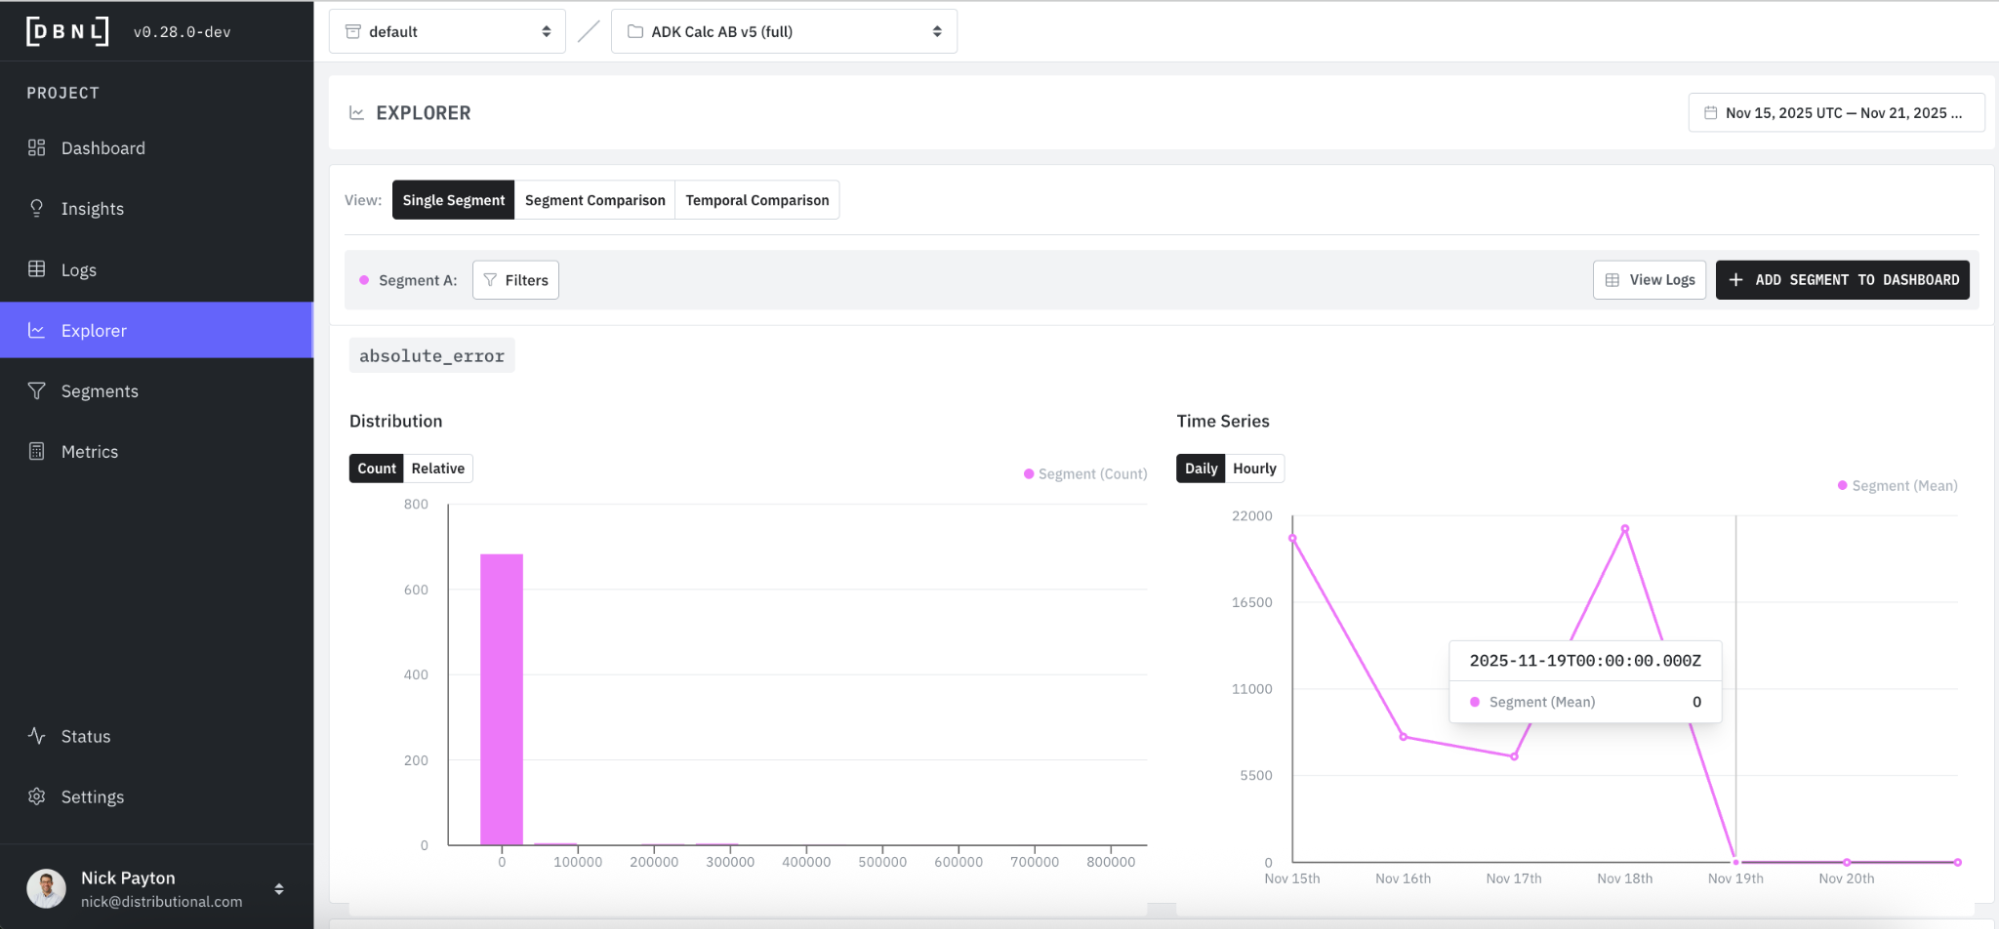Switch to Segment Comparison view

[x=595, y=200]
